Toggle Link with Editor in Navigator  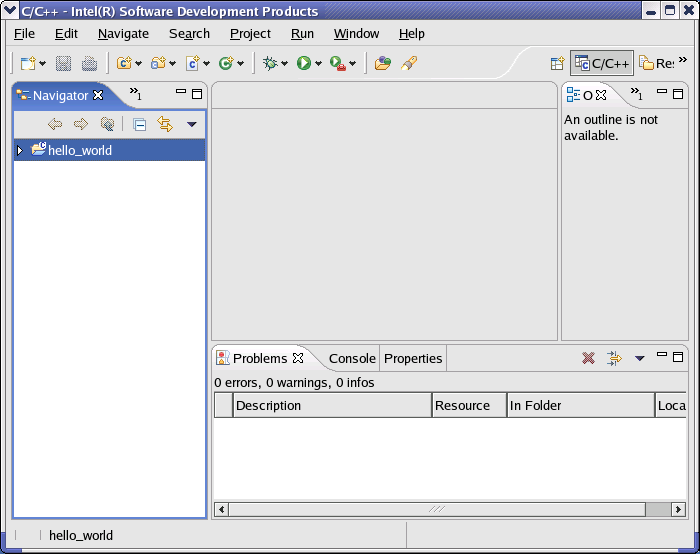click(x=165, y=124)
